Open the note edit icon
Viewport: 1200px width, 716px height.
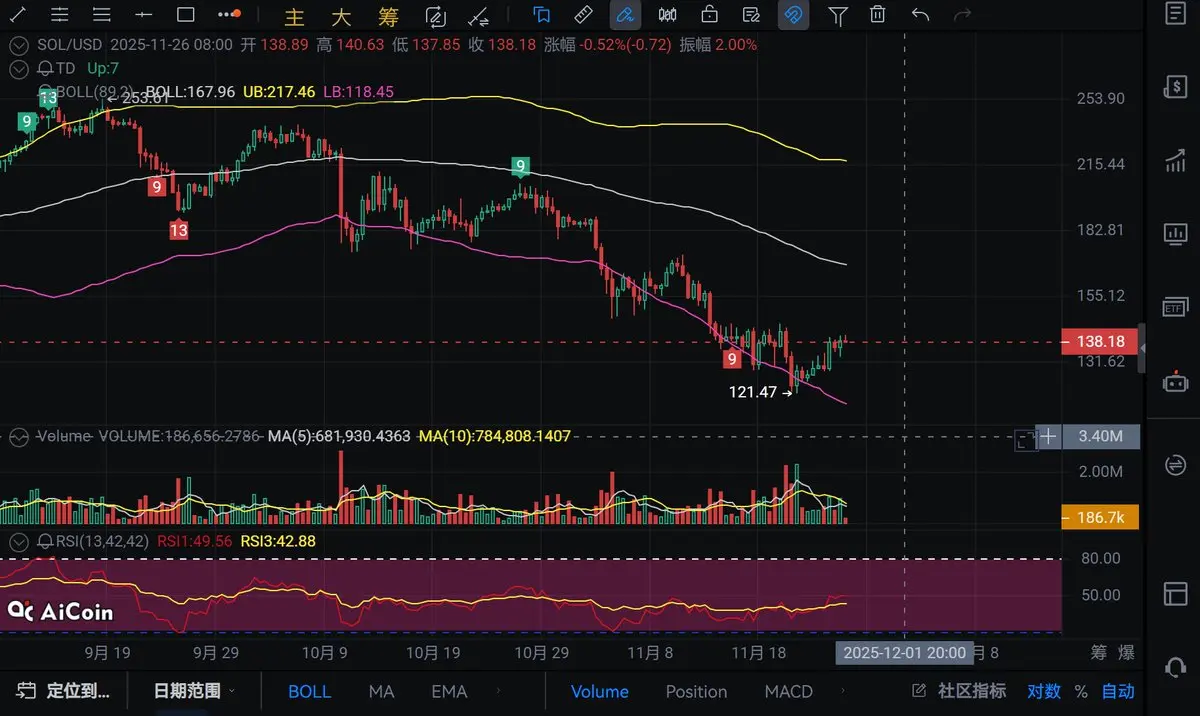click(751, 15)
